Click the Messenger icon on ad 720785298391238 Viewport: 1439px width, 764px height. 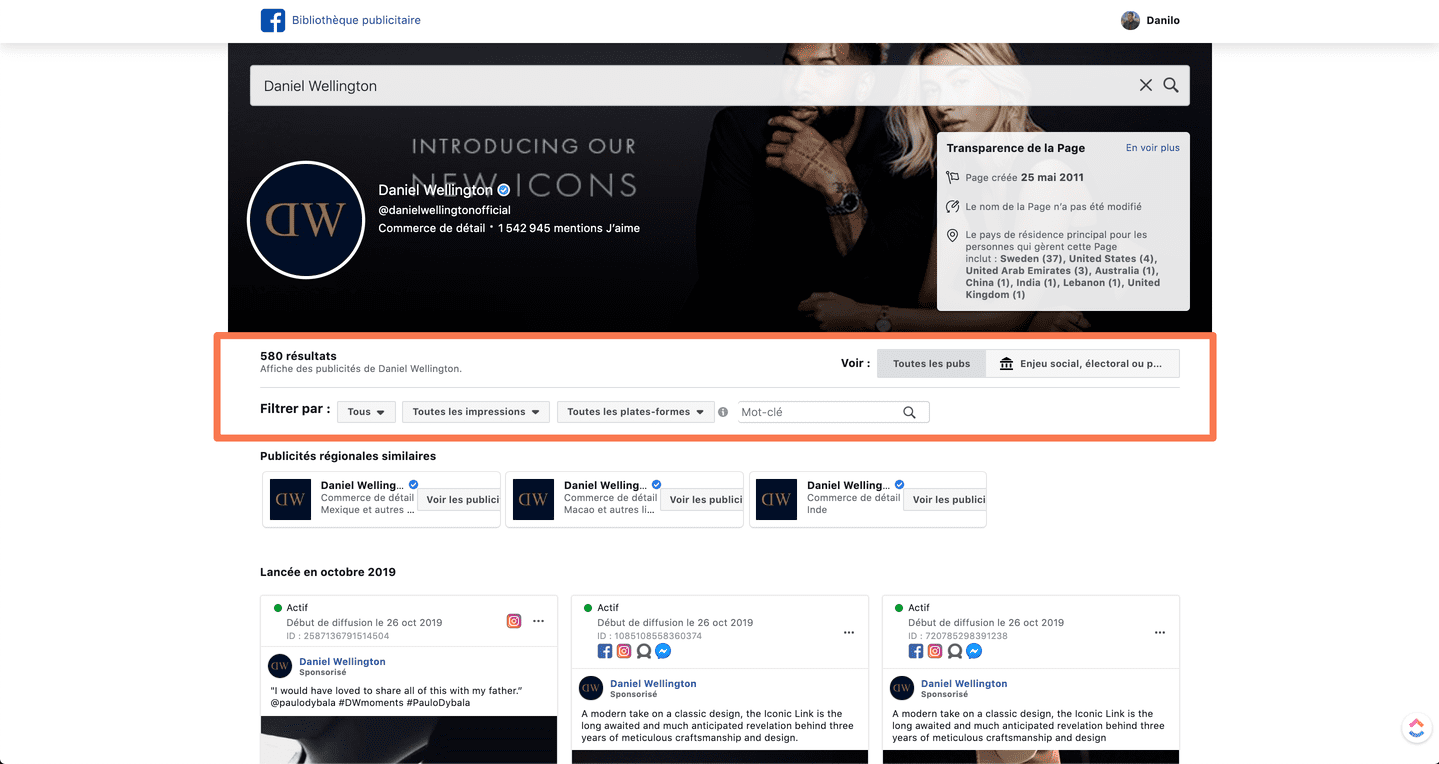point(974,651)
